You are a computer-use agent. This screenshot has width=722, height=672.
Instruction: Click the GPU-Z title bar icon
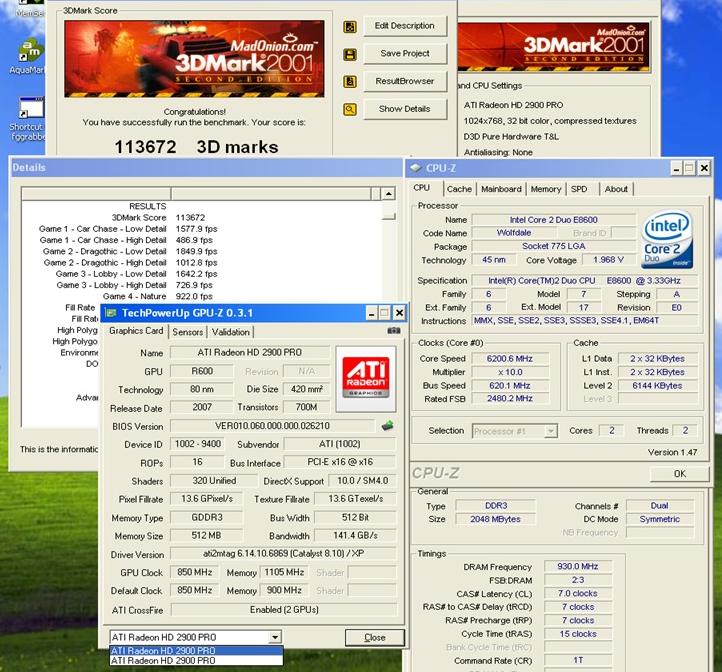click(111, 313)
